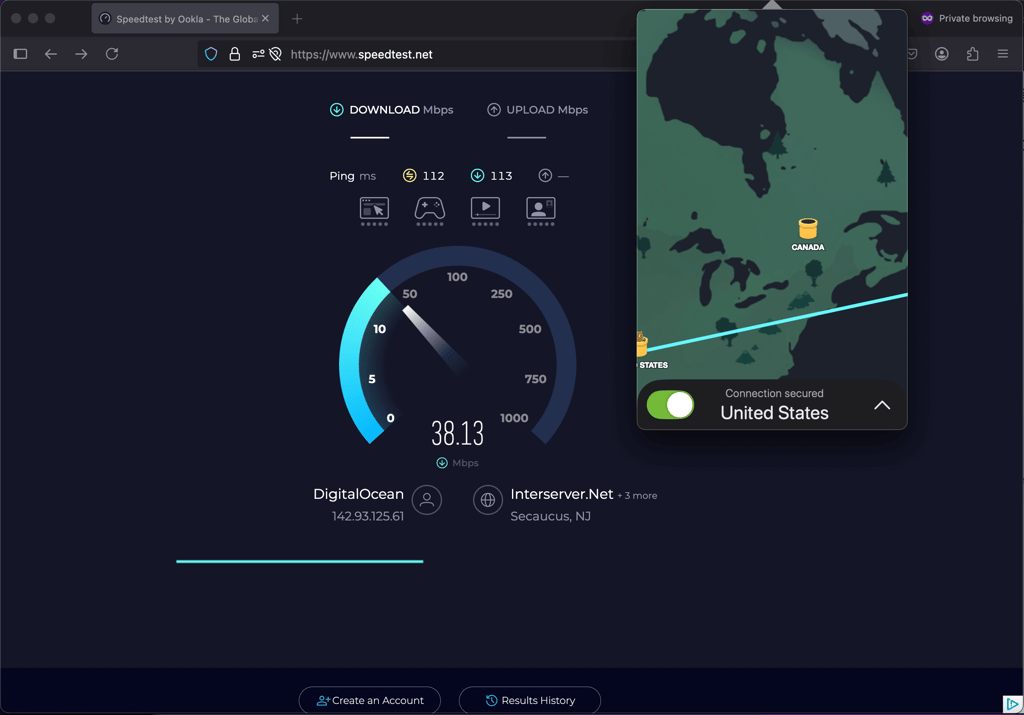Click the test progress bar
Image resolution: width=1024 pixels, height=715 pixels.
[x=300, y=561]
